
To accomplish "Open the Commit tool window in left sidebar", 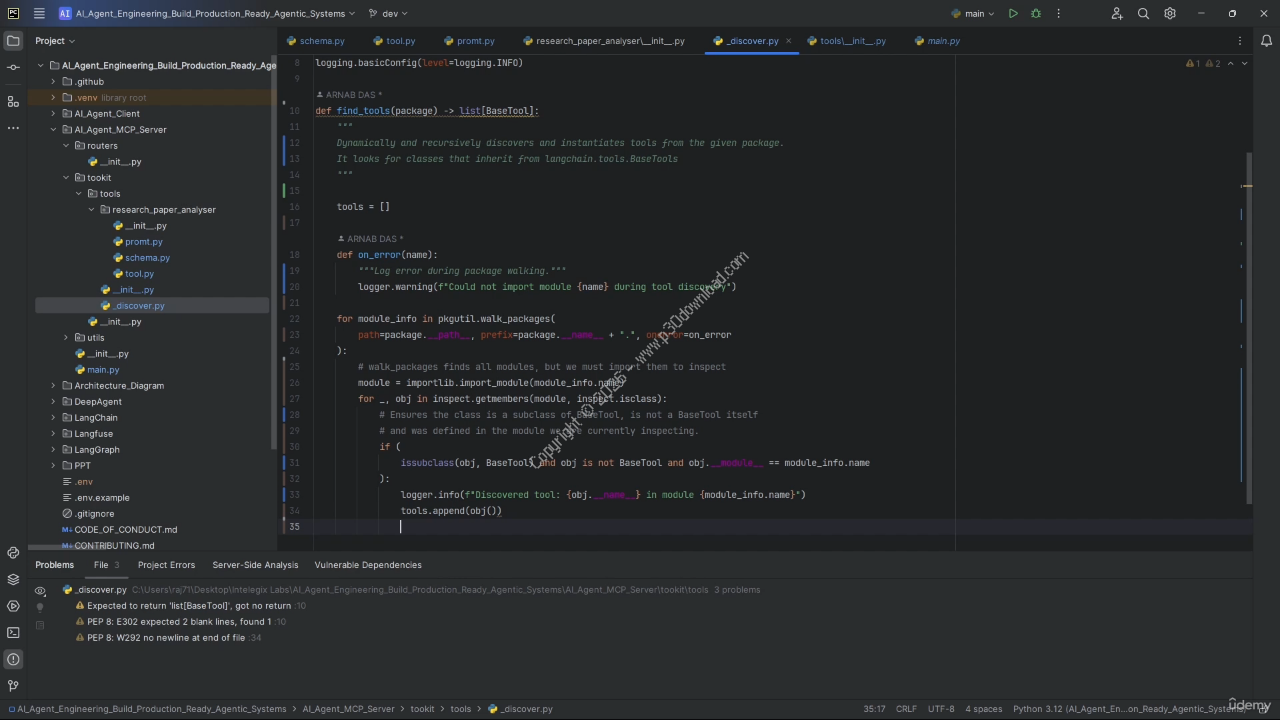I will click(13, 67).
